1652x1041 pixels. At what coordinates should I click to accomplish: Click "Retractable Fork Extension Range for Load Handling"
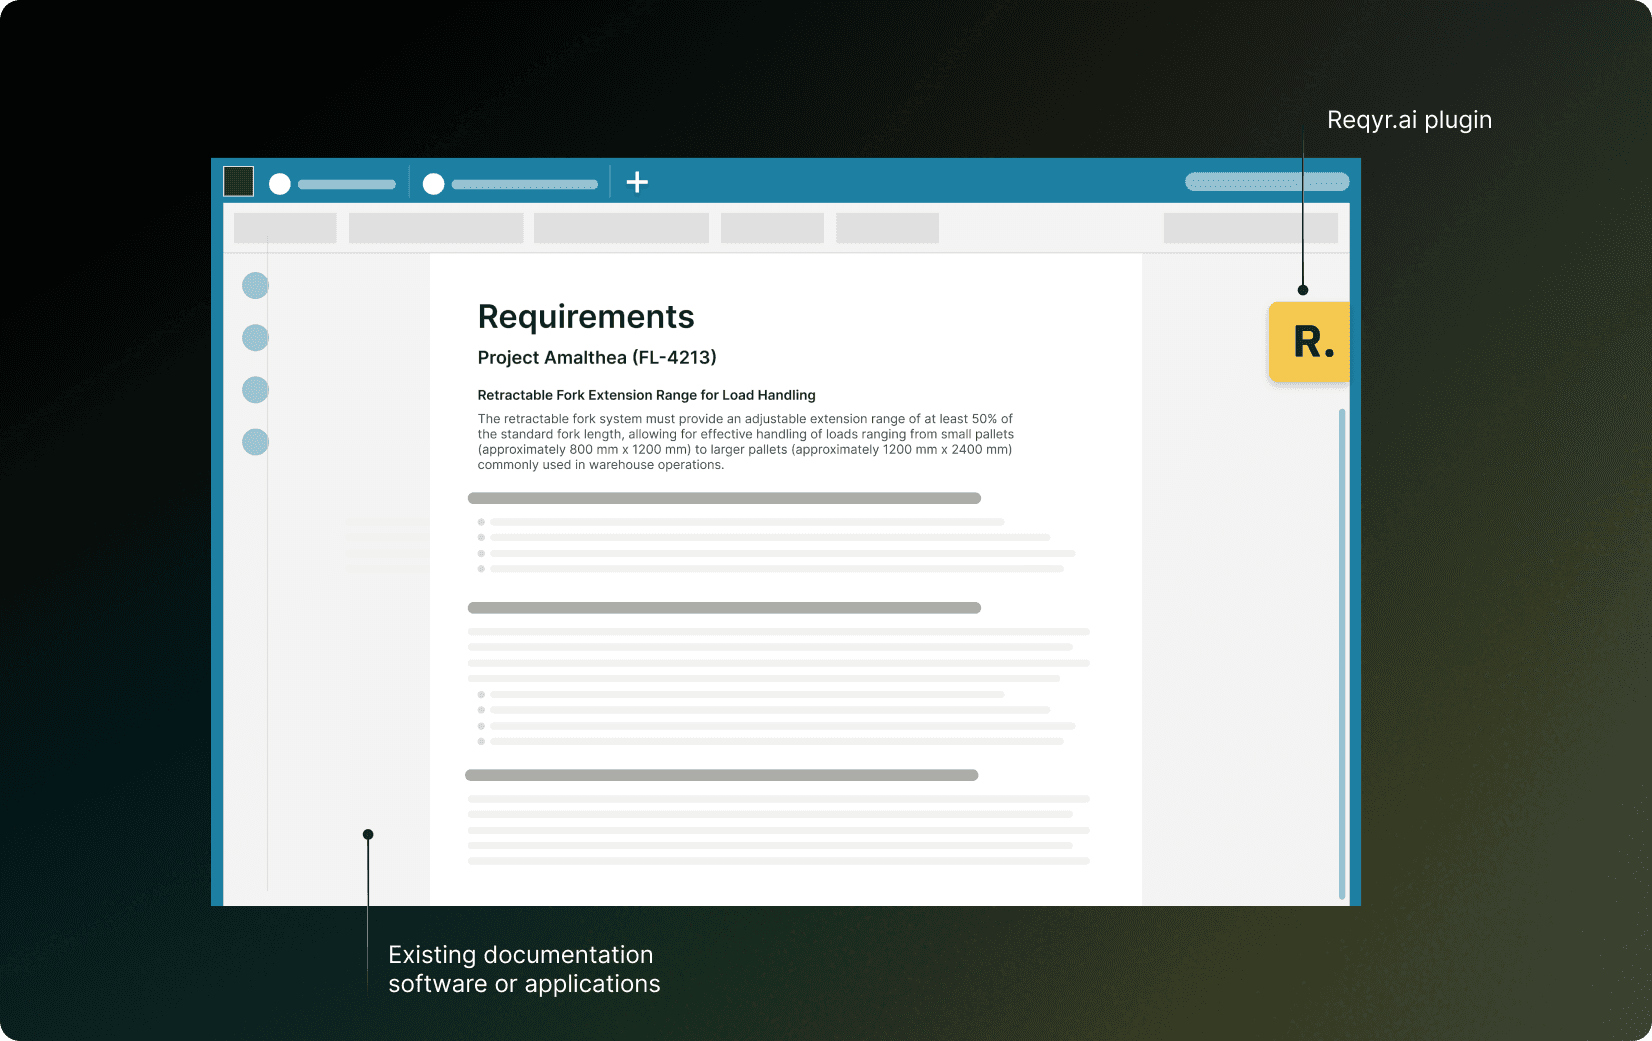[647, 395]
